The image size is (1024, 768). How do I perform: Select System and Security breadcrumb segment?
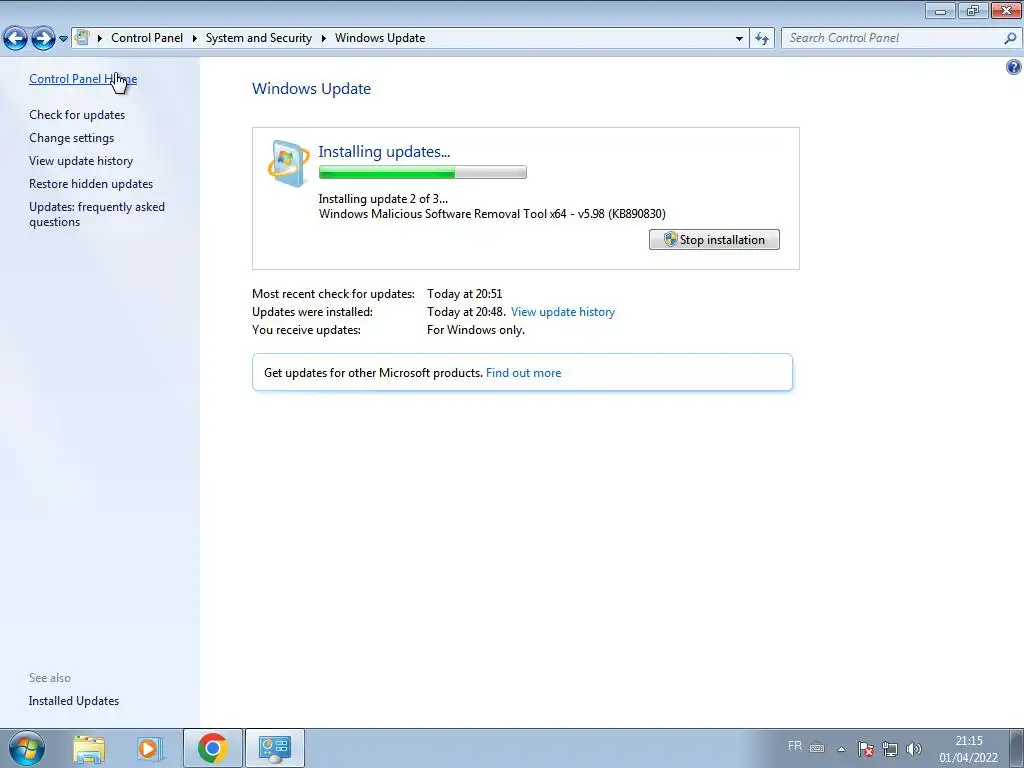tap(259, 38)
